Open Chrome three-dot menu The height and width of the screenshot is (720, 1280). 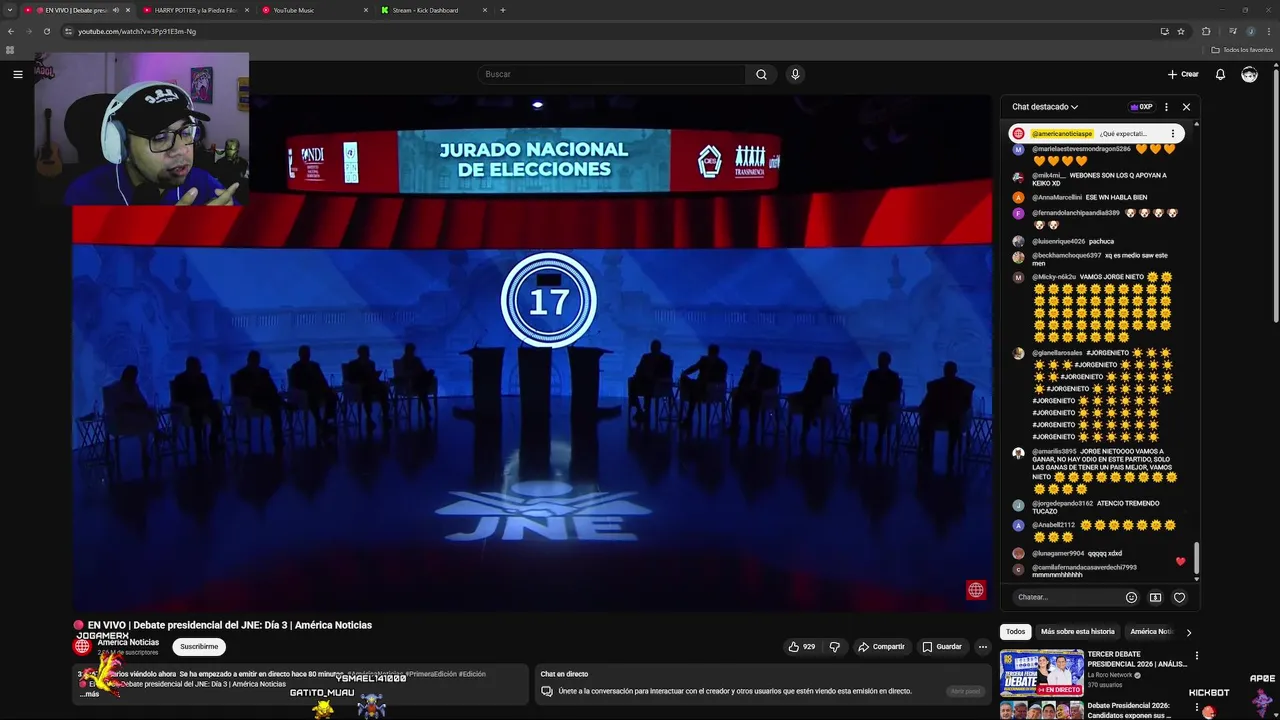tap(1269, 31)
